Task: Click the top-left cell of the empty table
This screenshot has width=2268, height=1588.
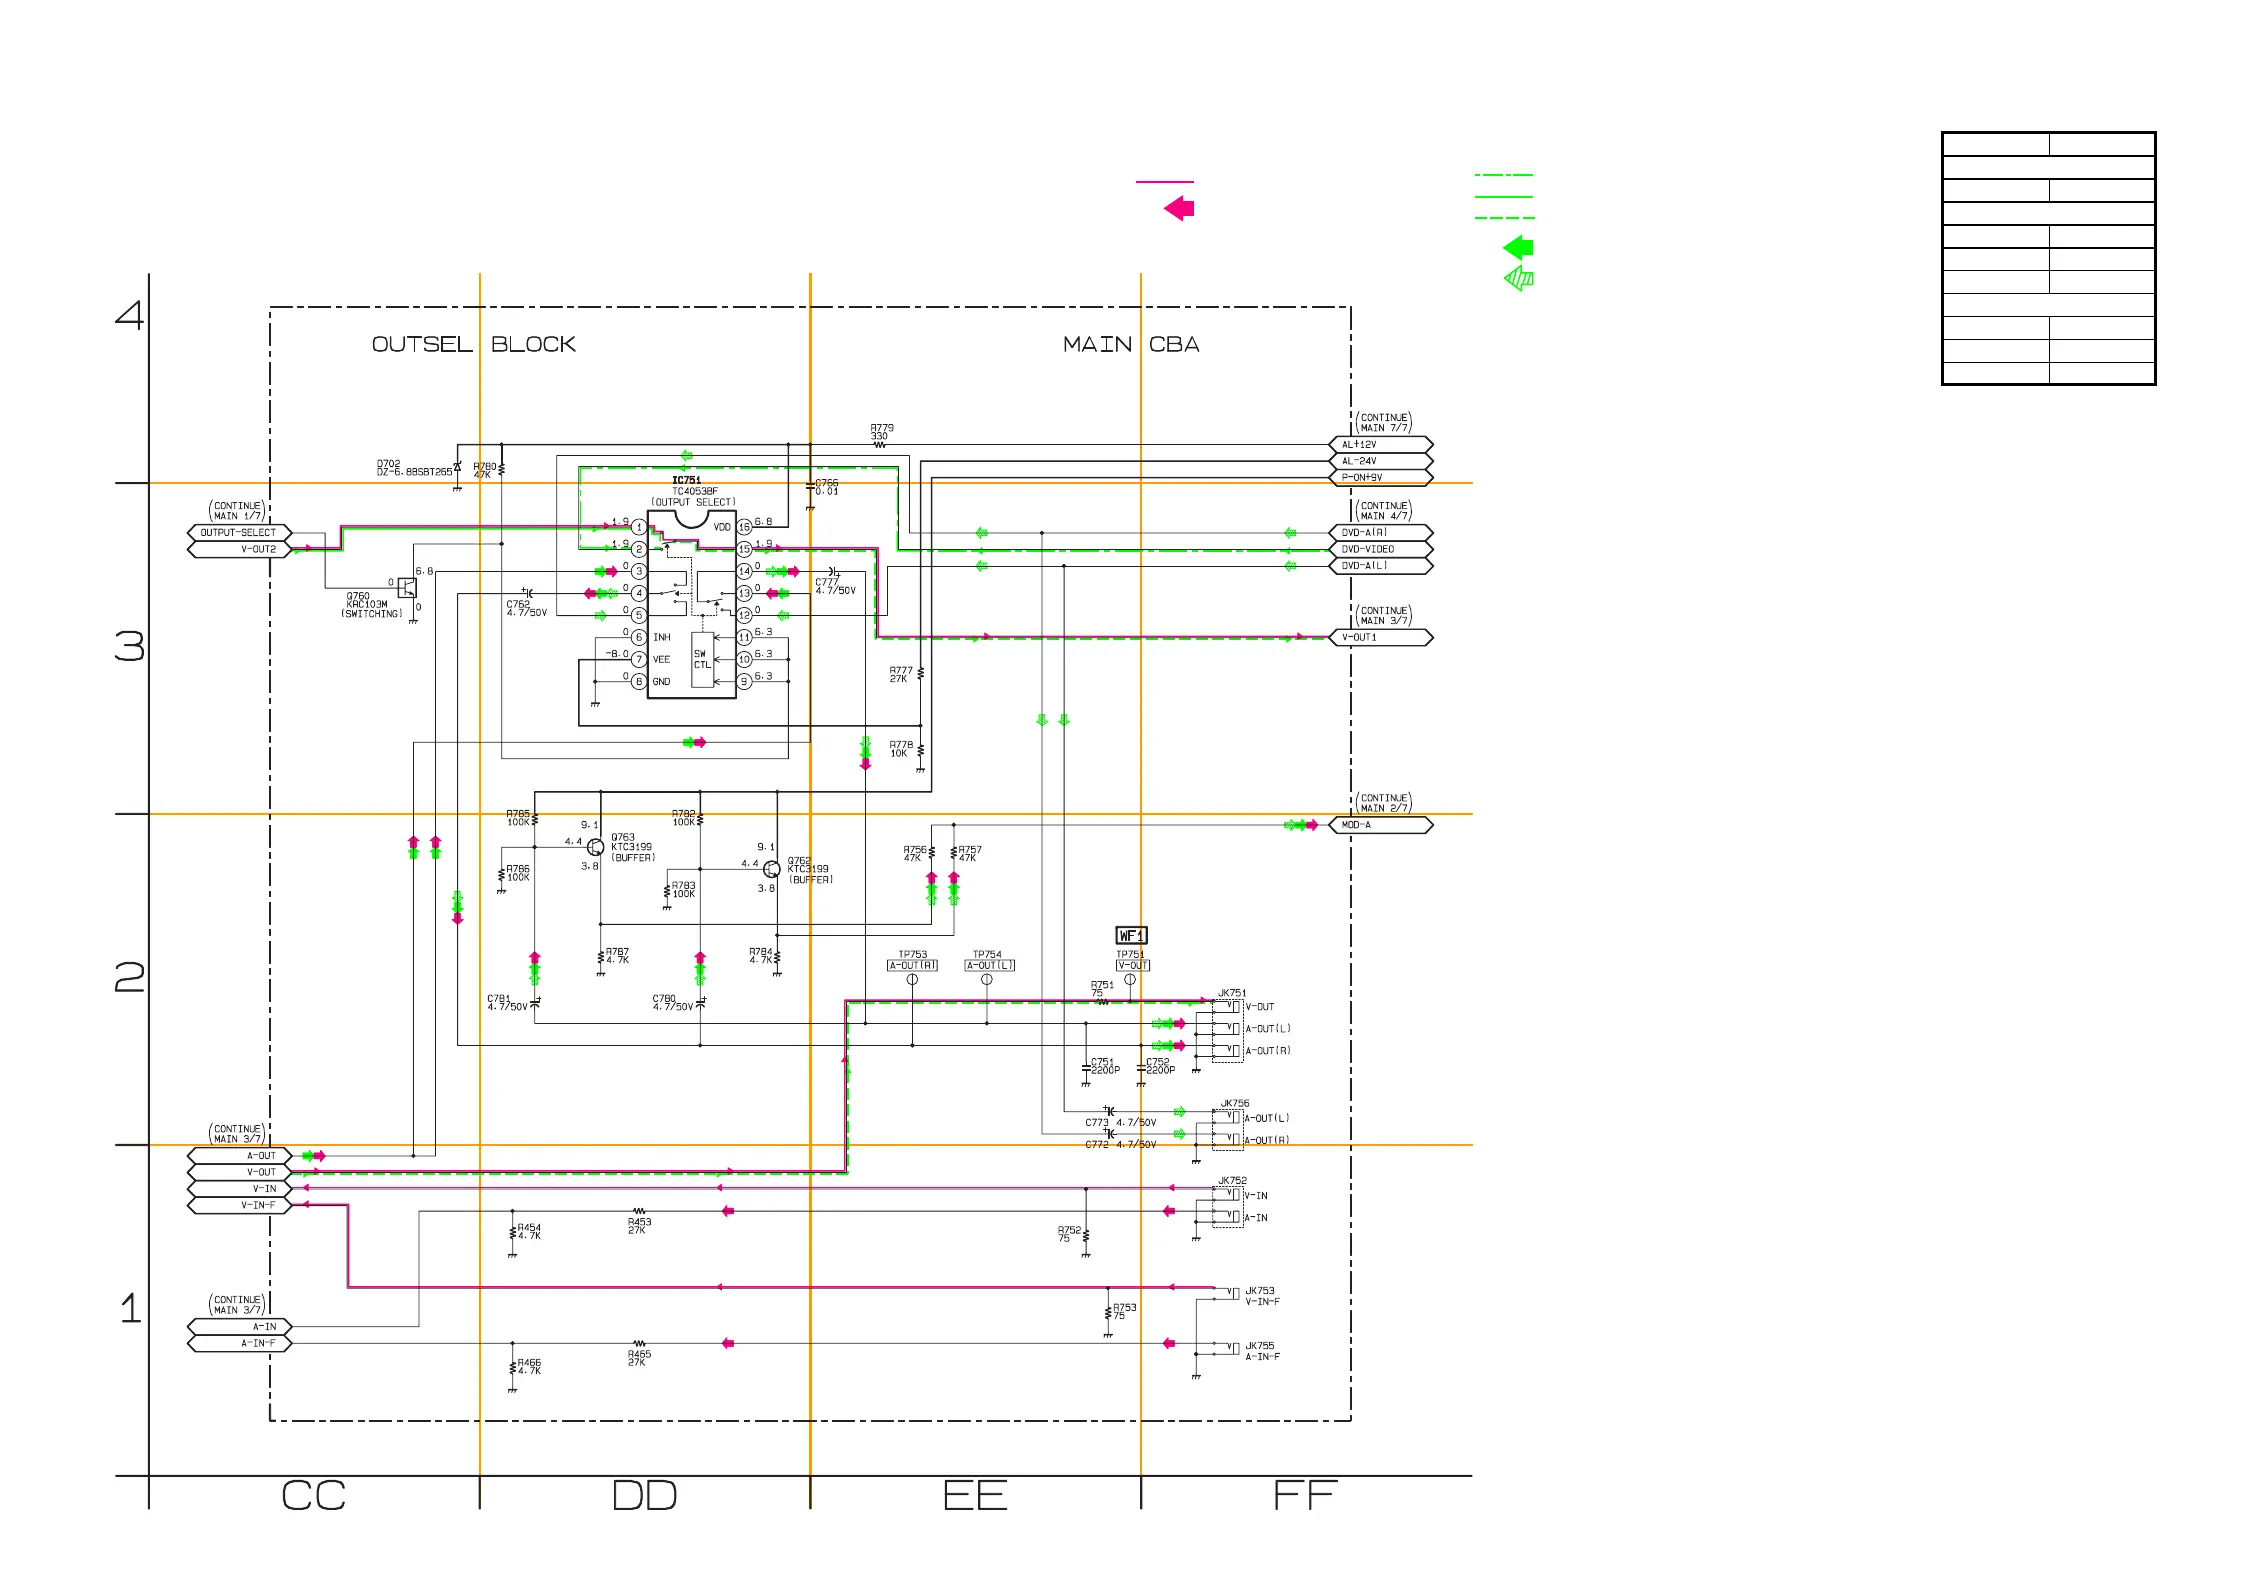Action: pos(1995,144)
